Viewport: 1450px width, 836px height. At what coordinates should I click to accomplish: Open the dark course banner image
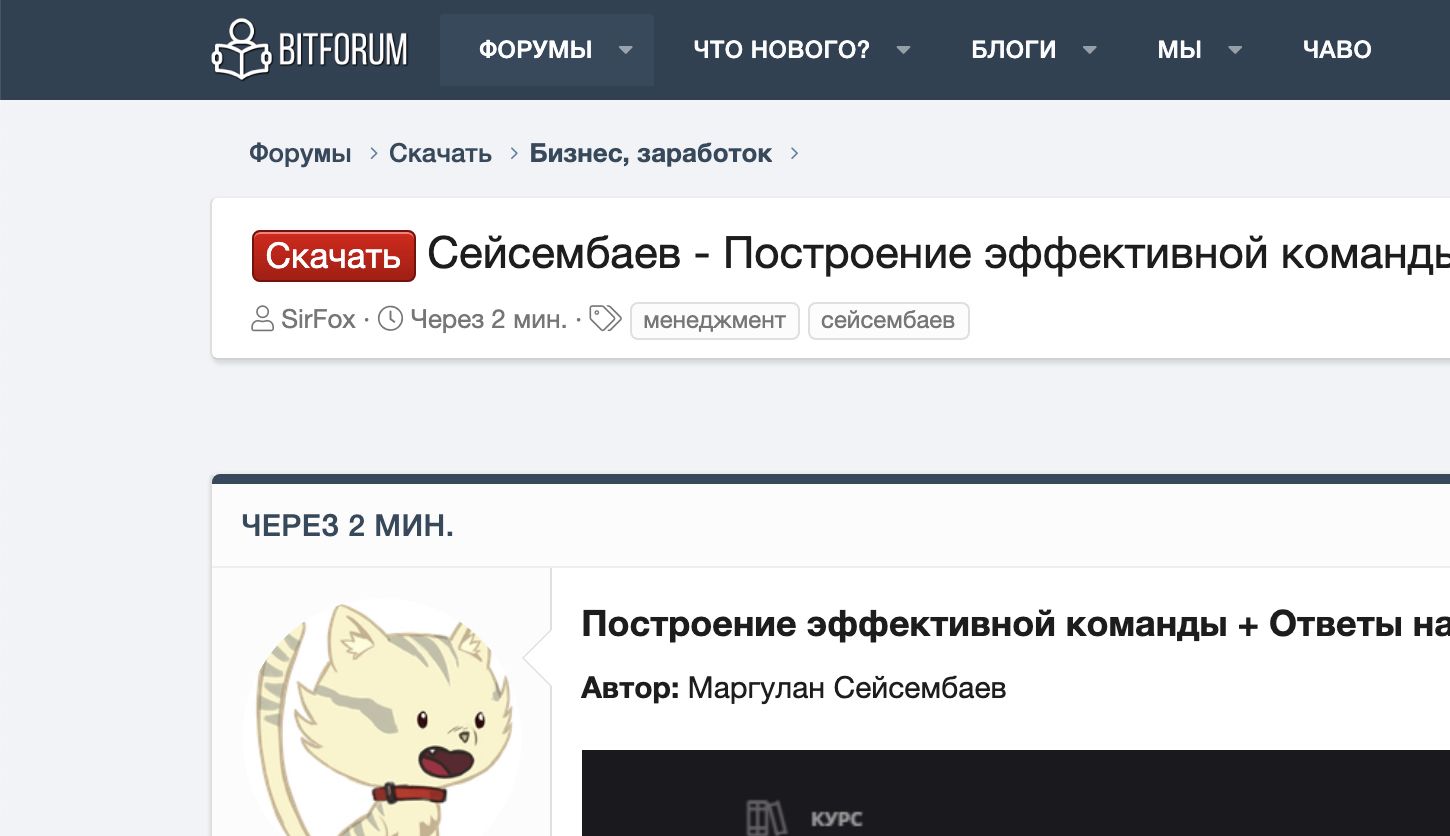[1015, 793]
